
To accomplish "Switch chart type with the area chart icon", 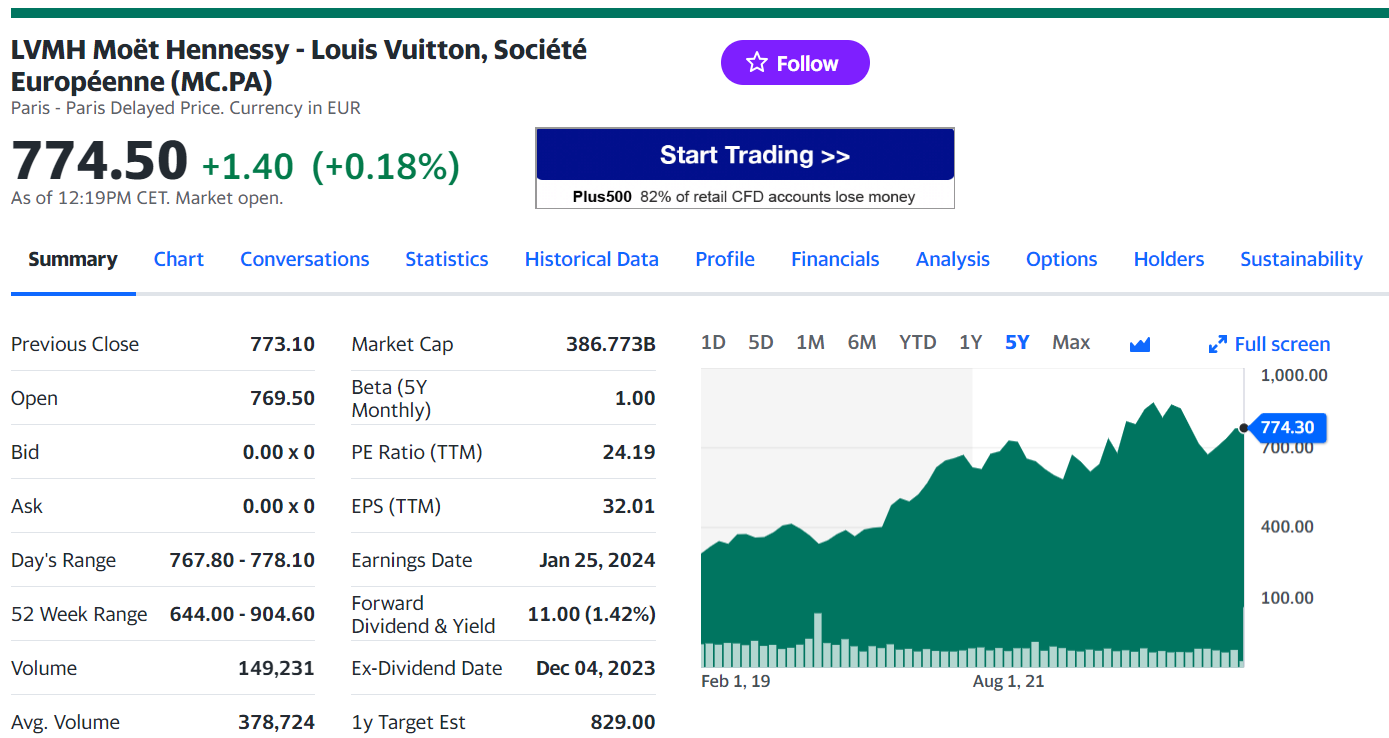I will point(1140,344).
